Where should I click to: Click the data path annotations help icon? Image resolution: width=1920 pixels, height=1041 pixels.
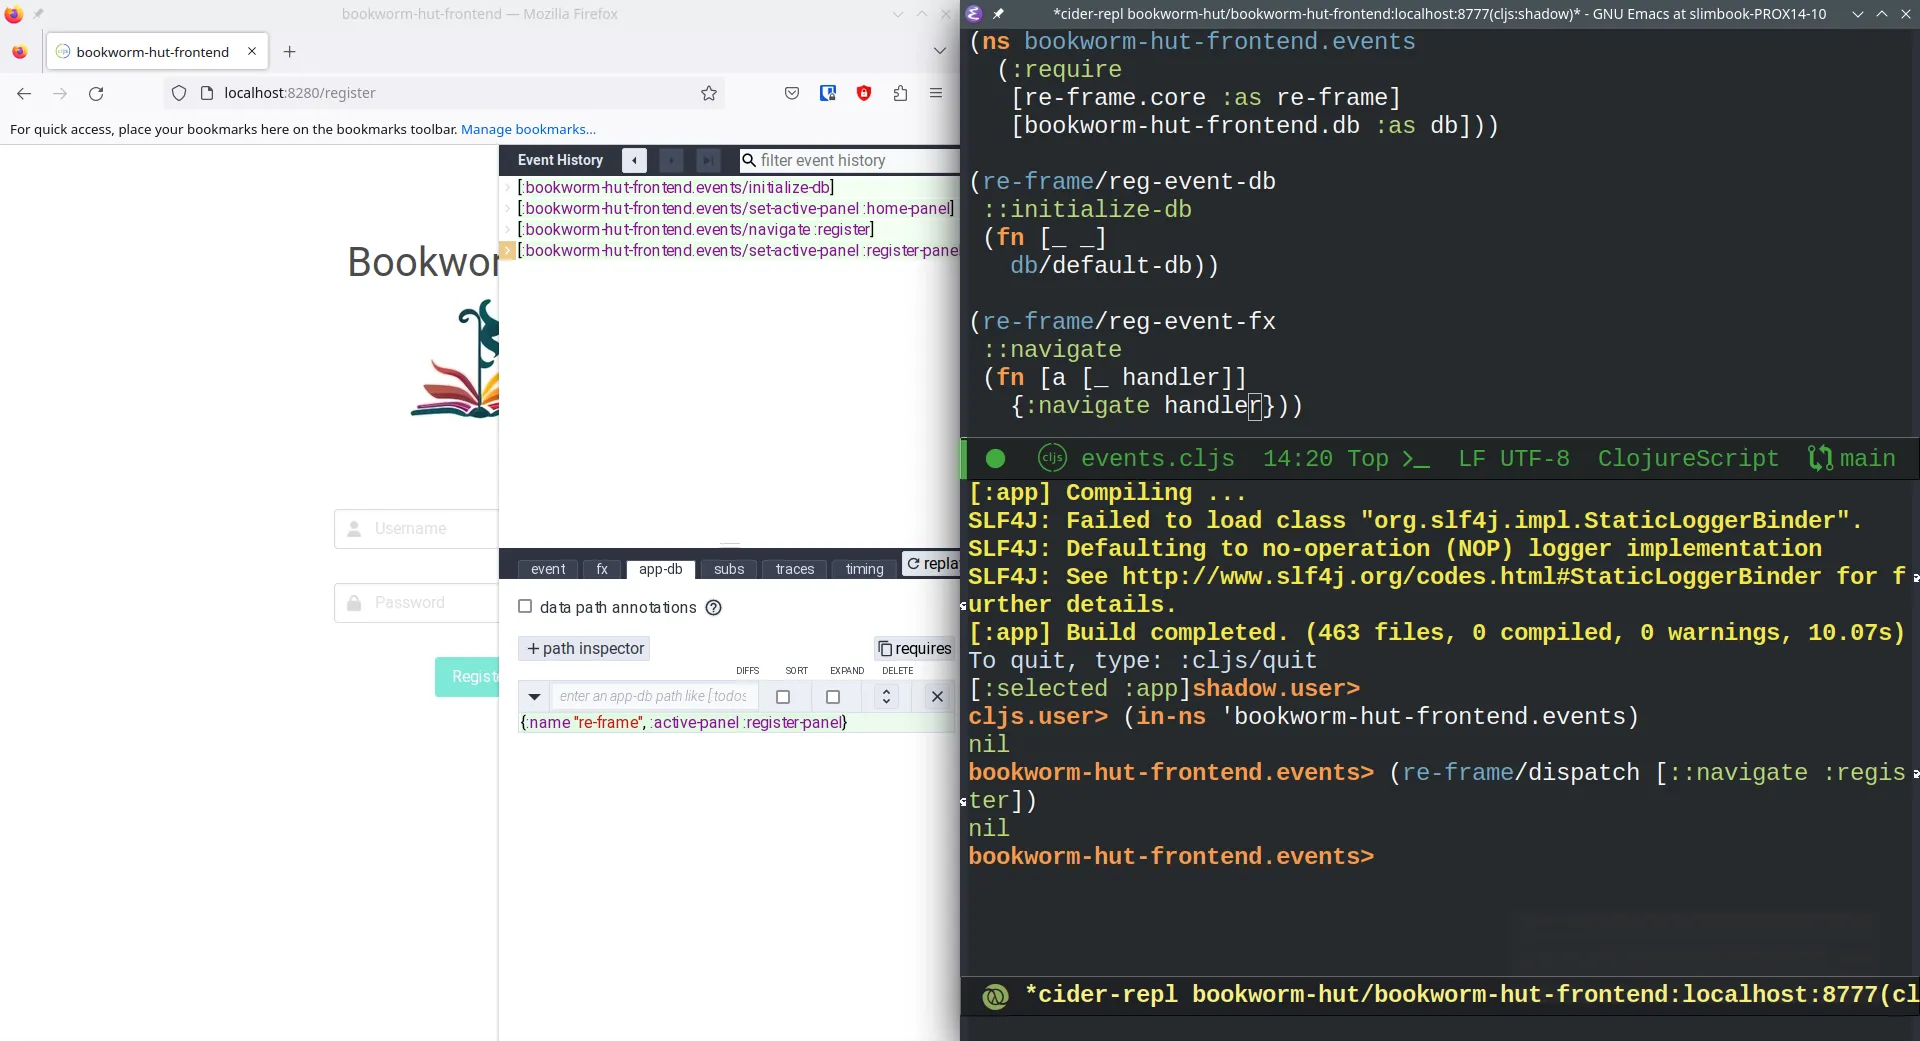point(713,608)
